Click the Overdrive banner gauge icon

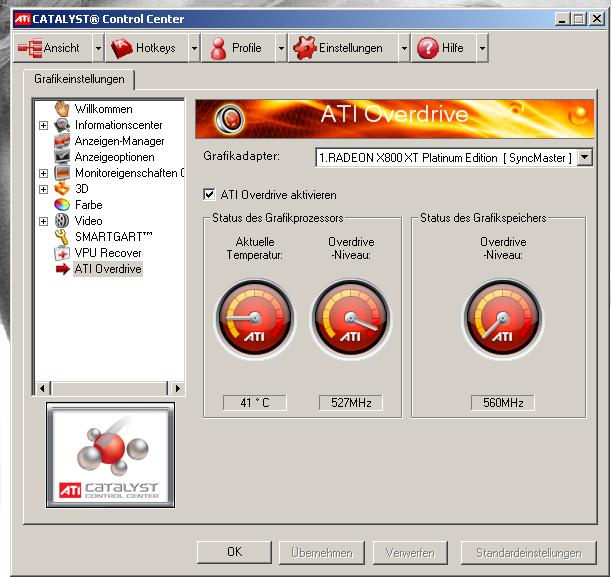tap(230, 118)
